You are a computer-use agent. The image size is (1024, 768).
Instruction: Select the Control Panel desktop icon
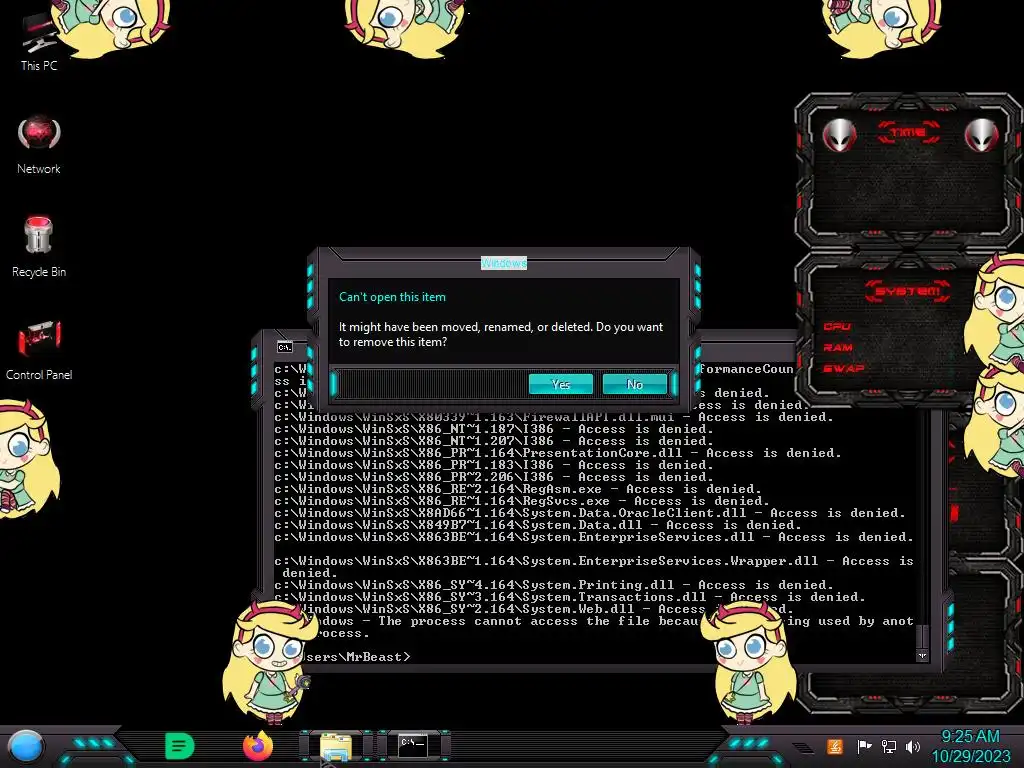[39, 350]
